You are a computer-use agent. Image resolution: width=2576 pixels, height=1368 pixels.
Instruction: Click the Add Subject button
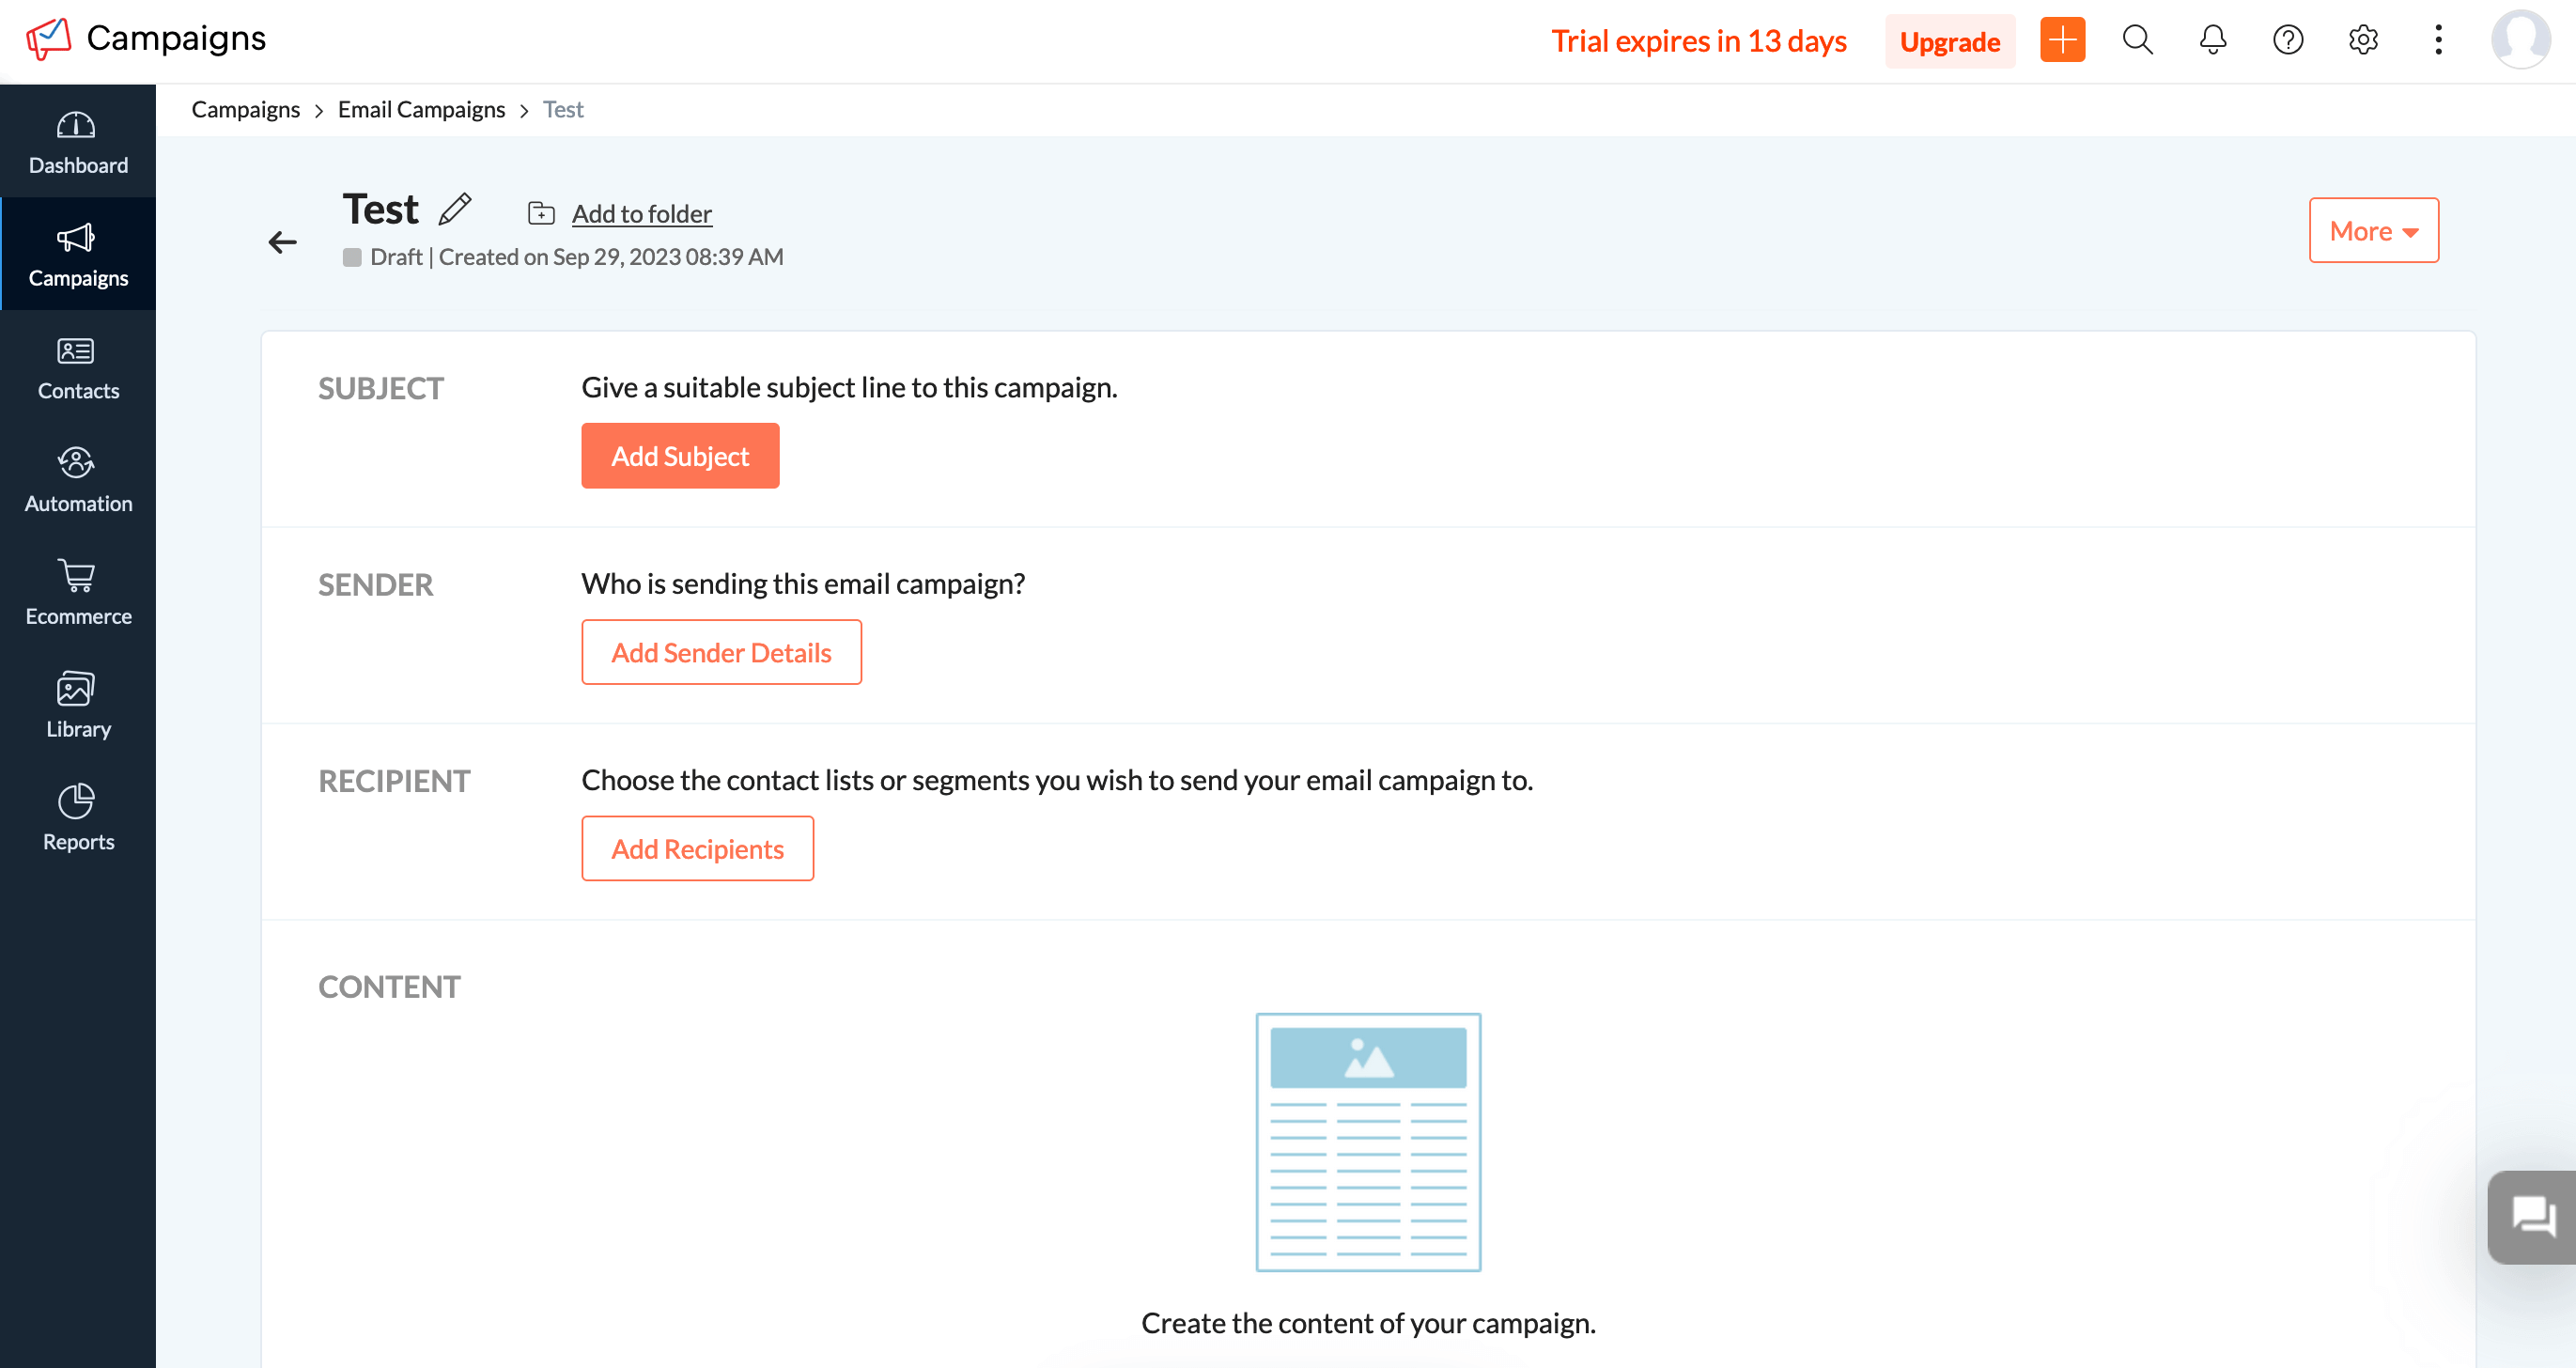(x=680, y=455)
